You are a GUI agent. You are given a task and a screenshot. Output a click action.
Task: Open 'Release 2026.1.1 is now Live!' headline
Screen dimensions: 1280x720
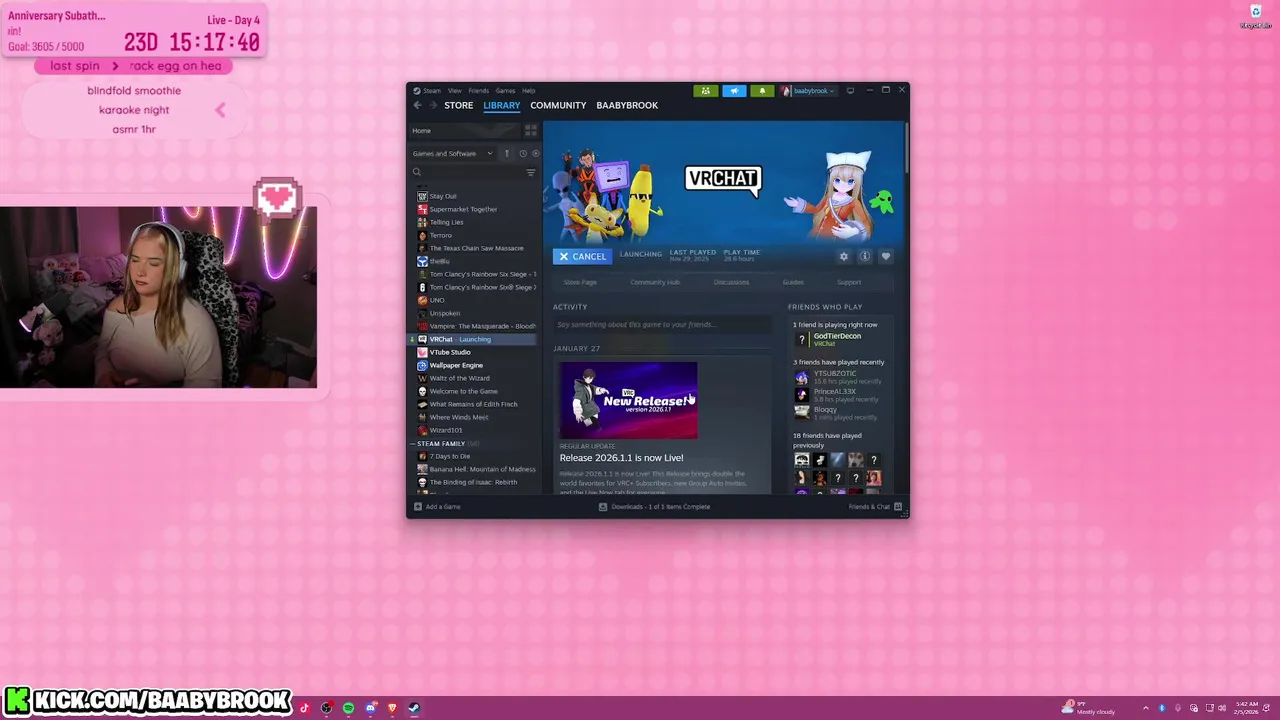[622, 458]
